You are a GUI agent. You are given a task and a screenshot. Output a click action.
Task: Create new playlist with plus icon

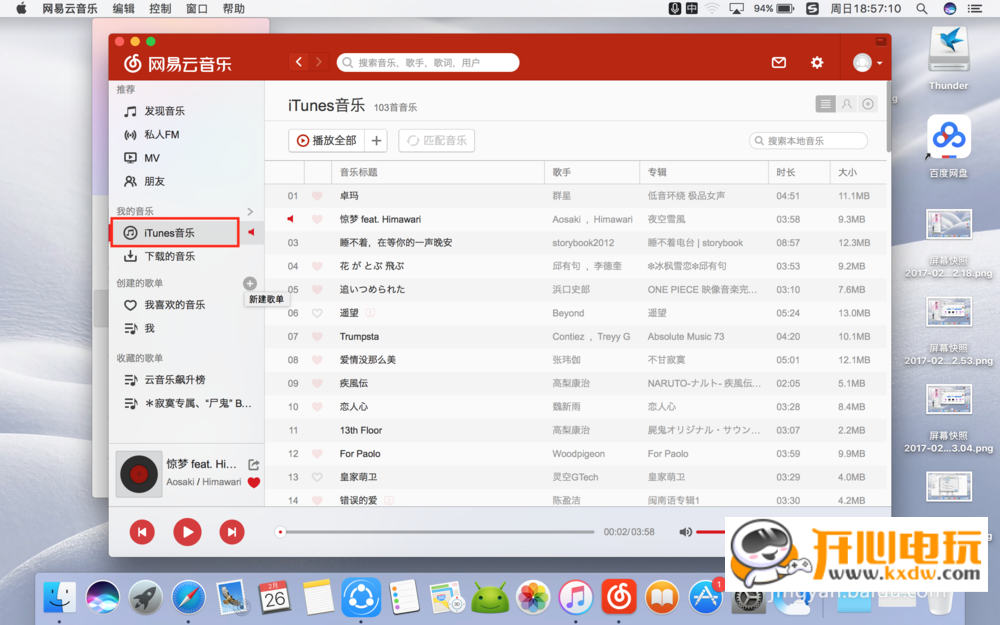pyautogui.click(x=250, y=284)
